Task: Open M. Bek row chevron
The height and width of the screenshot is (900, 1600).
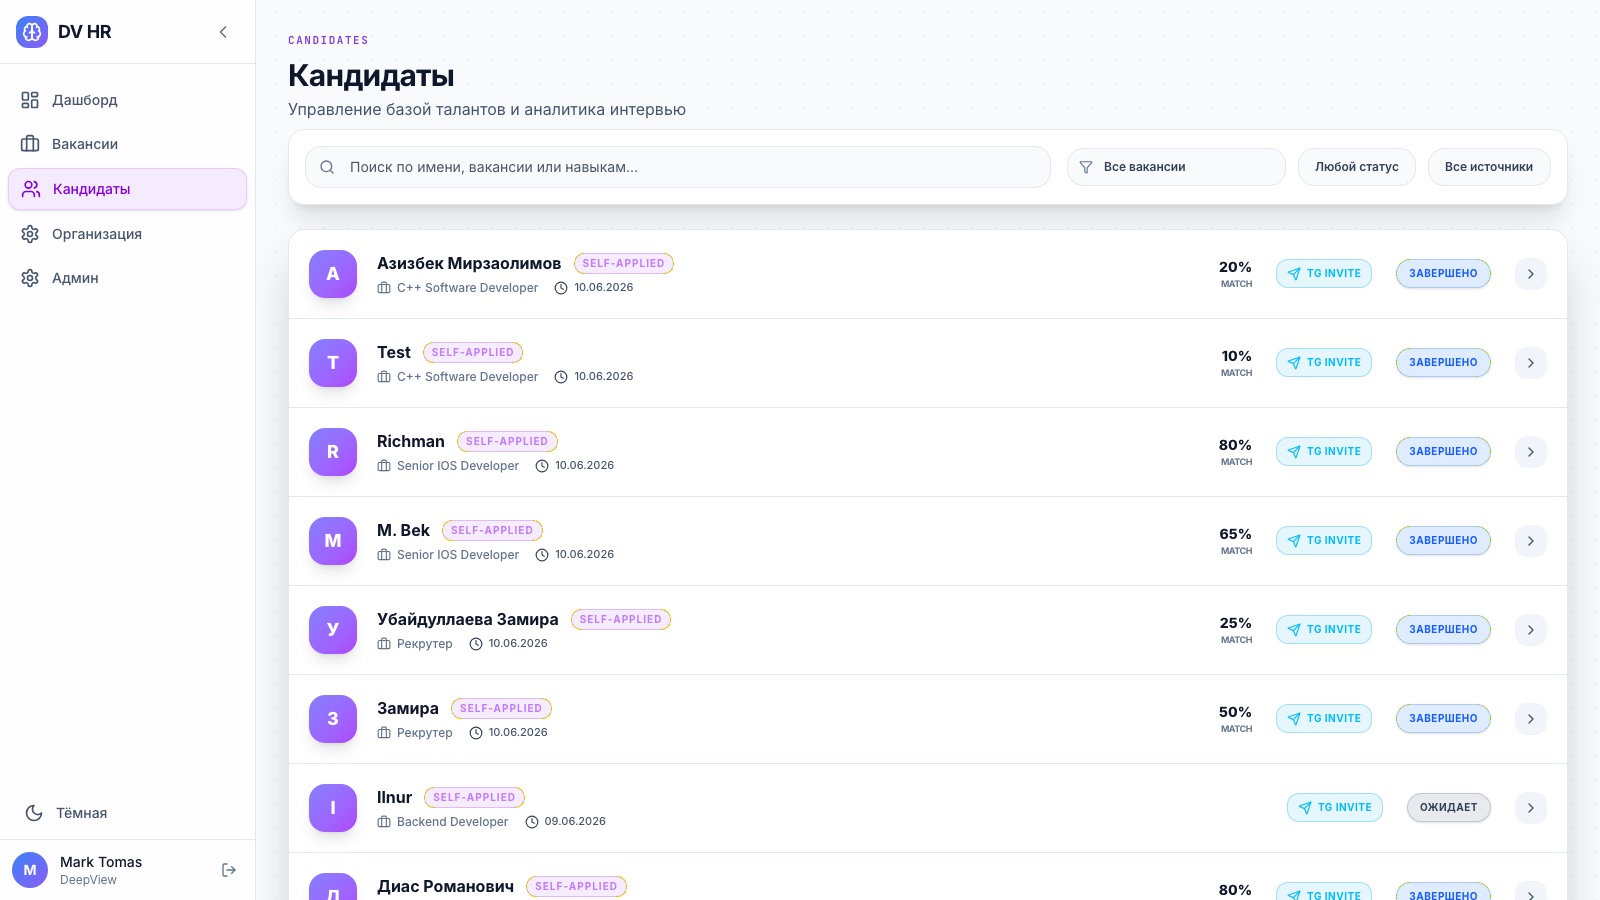Action: click(1531, 541)
